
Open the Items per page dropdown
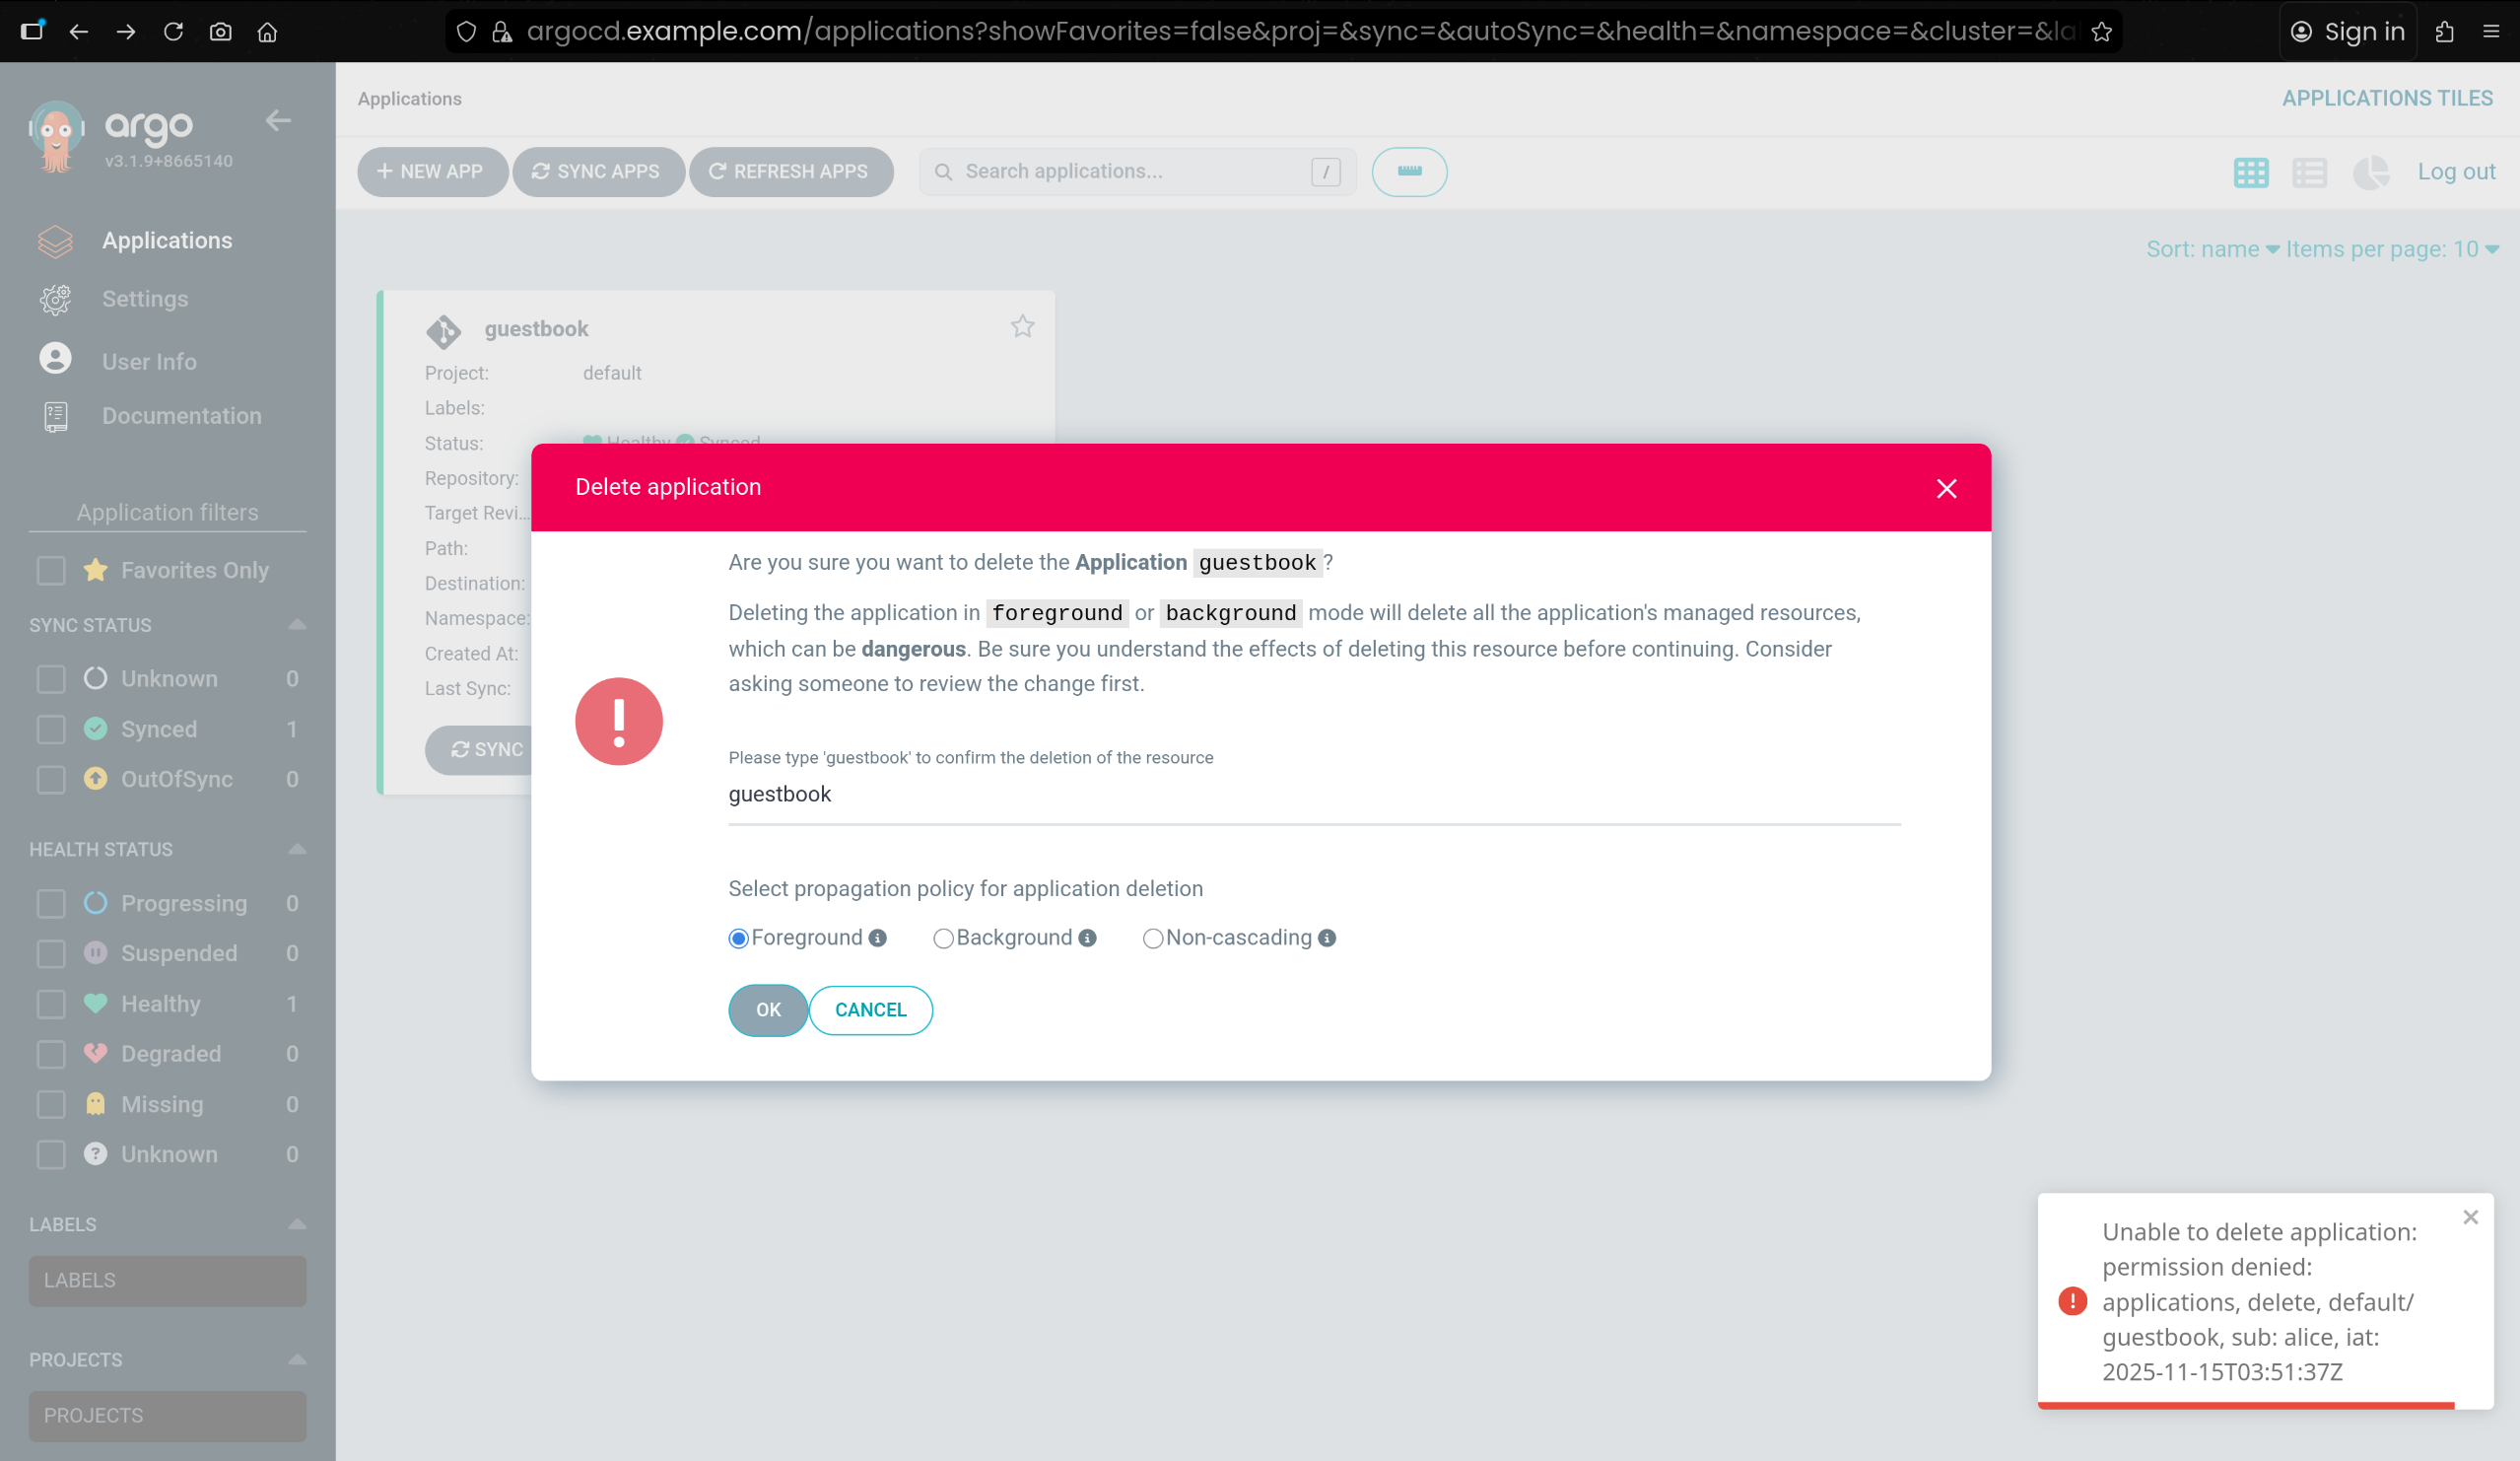2391,249
